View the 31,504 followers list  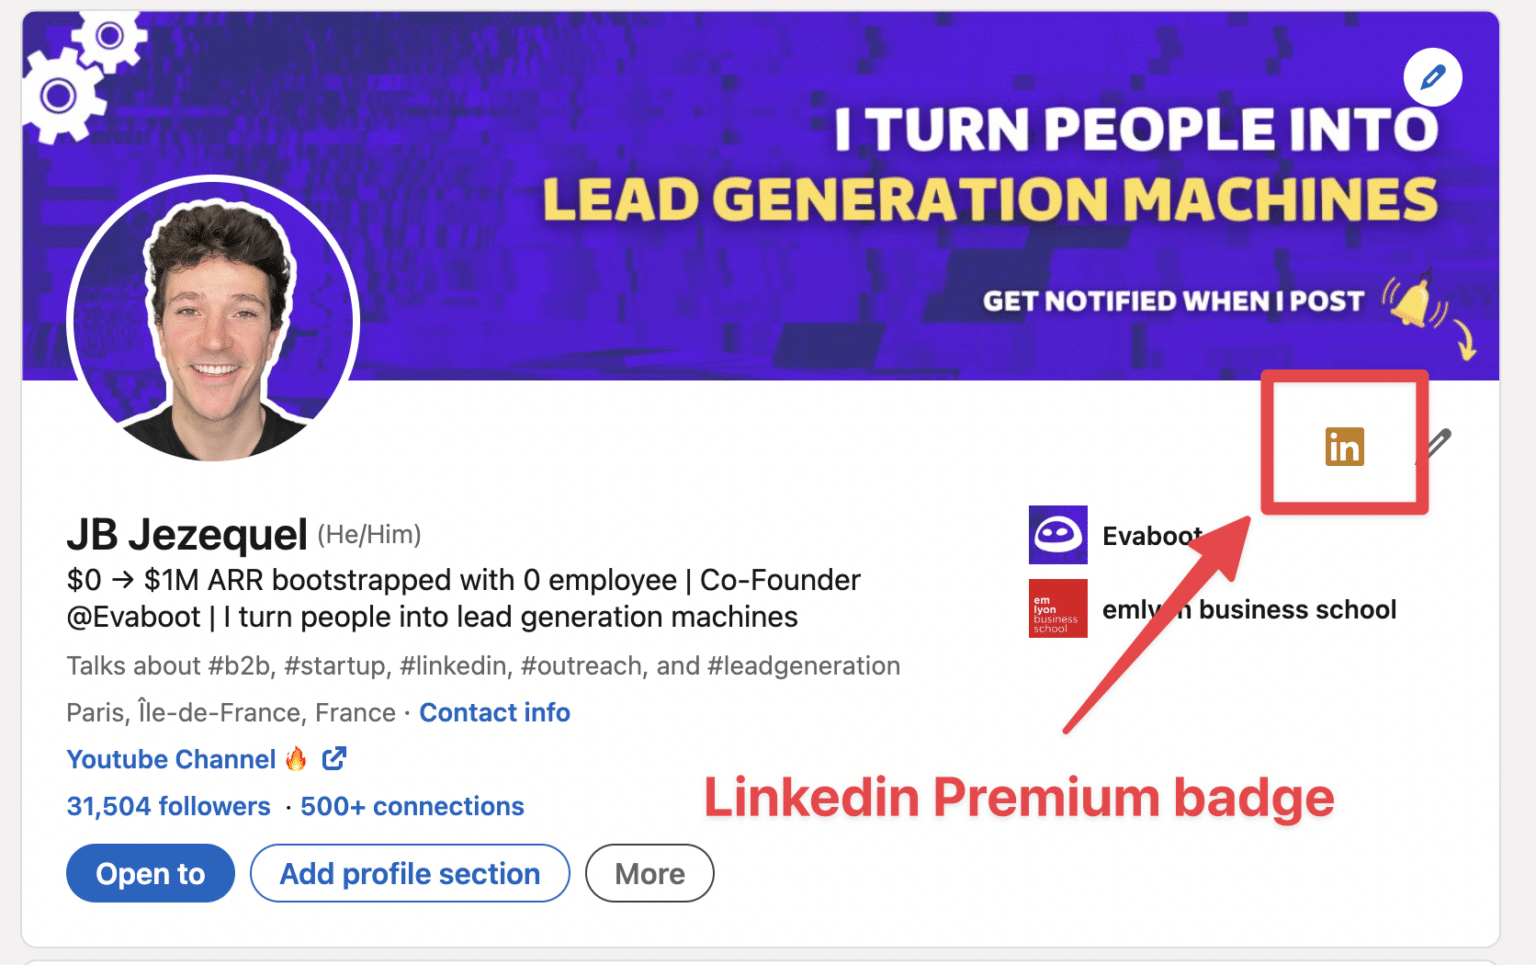tap(168, 806)
